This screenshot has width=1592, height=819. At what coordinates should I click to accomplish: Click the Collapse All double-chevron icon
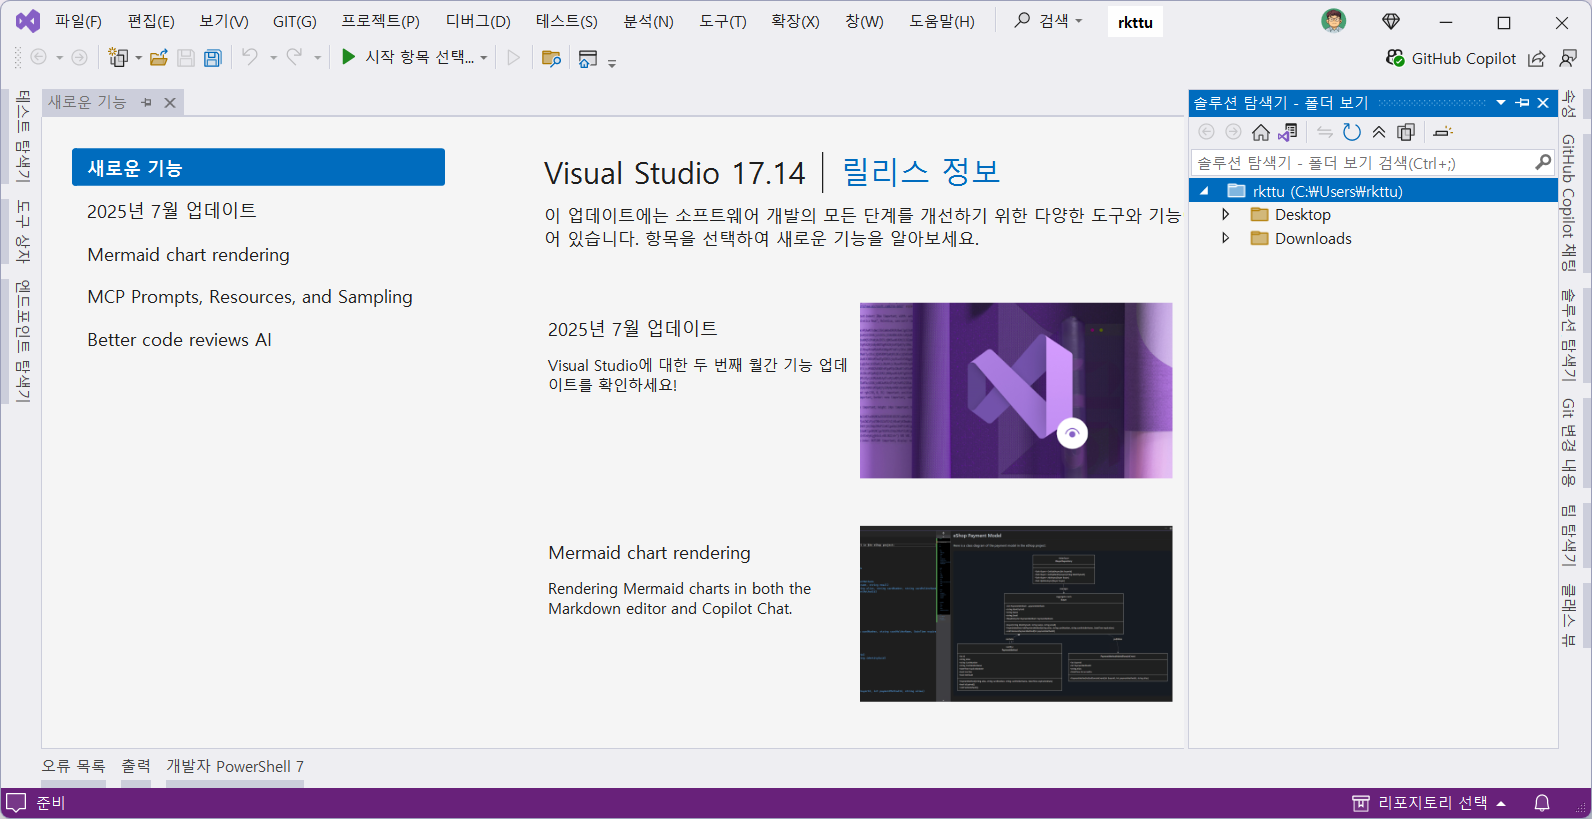[1379, 132]
